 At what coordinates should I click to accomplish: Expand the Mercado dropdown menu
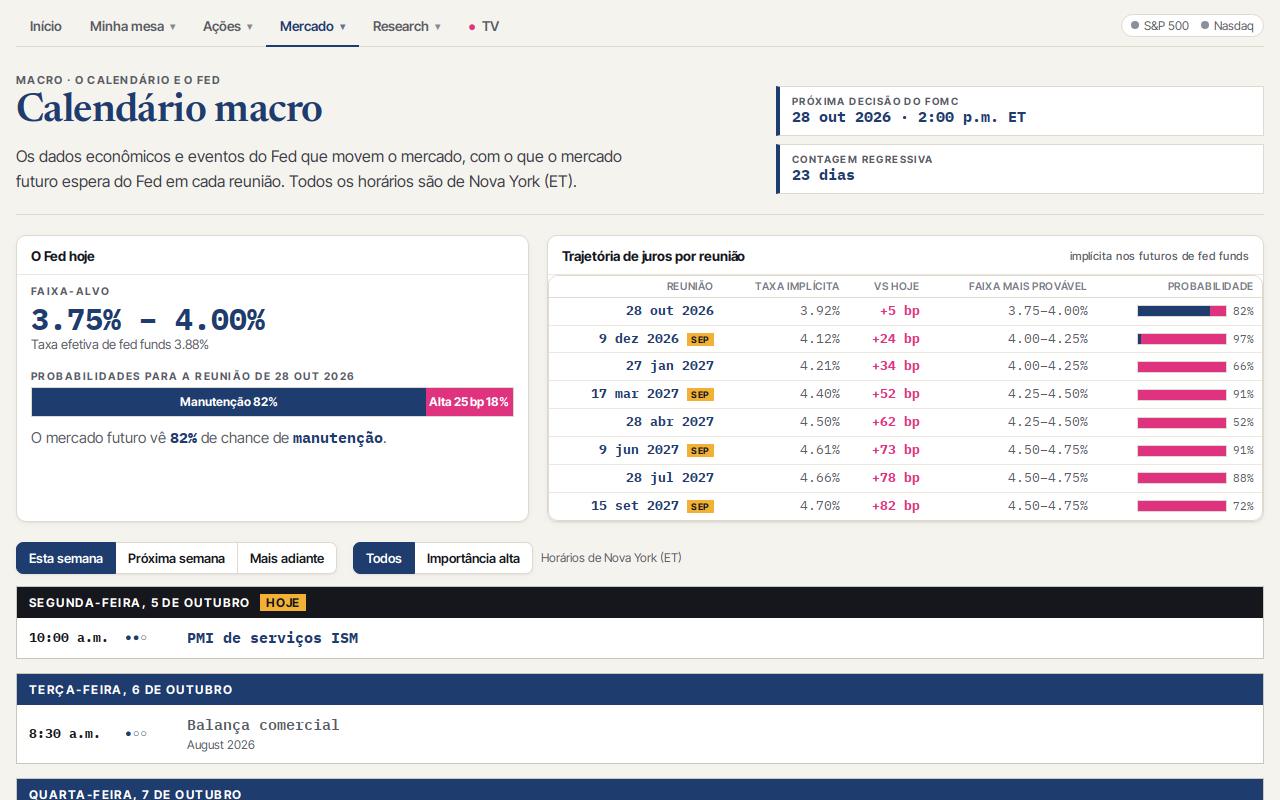pos(312,26)
